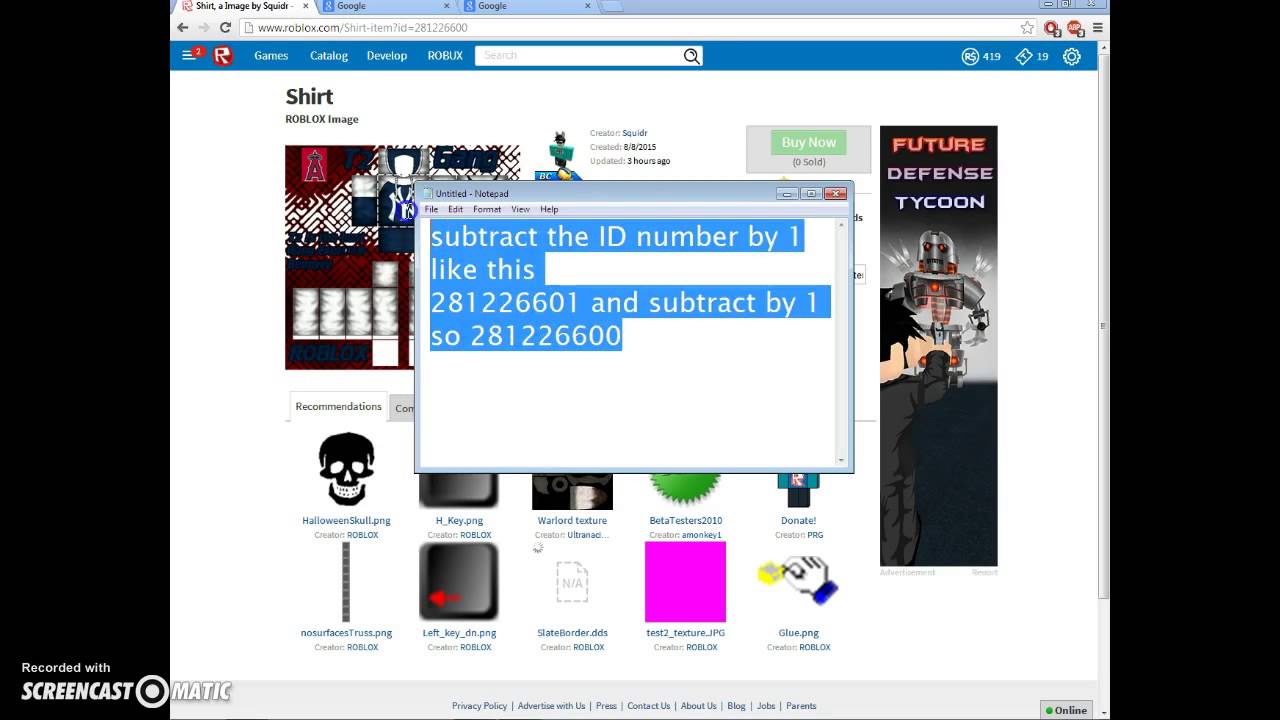Image resolution: width=1280 pixels, height=720 pixels.
Task: Open the Blog footer link
Action: click(736, 706)
